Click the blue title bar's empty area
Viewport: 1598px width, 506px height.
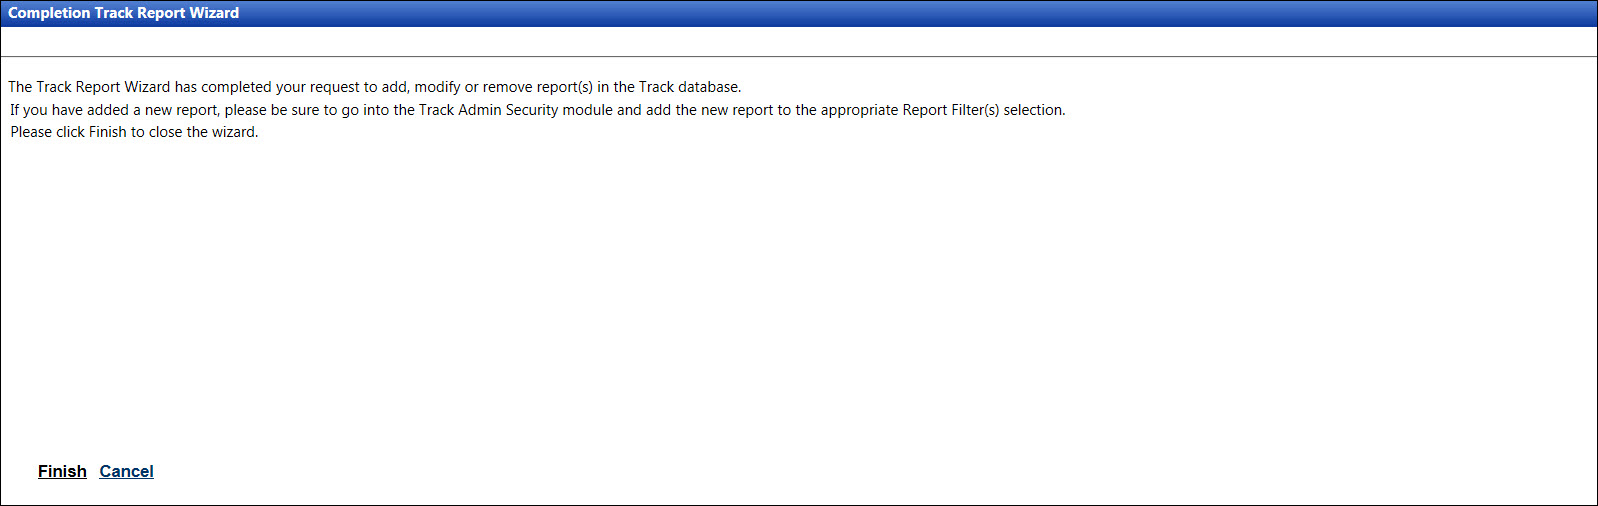pos(900,13)
